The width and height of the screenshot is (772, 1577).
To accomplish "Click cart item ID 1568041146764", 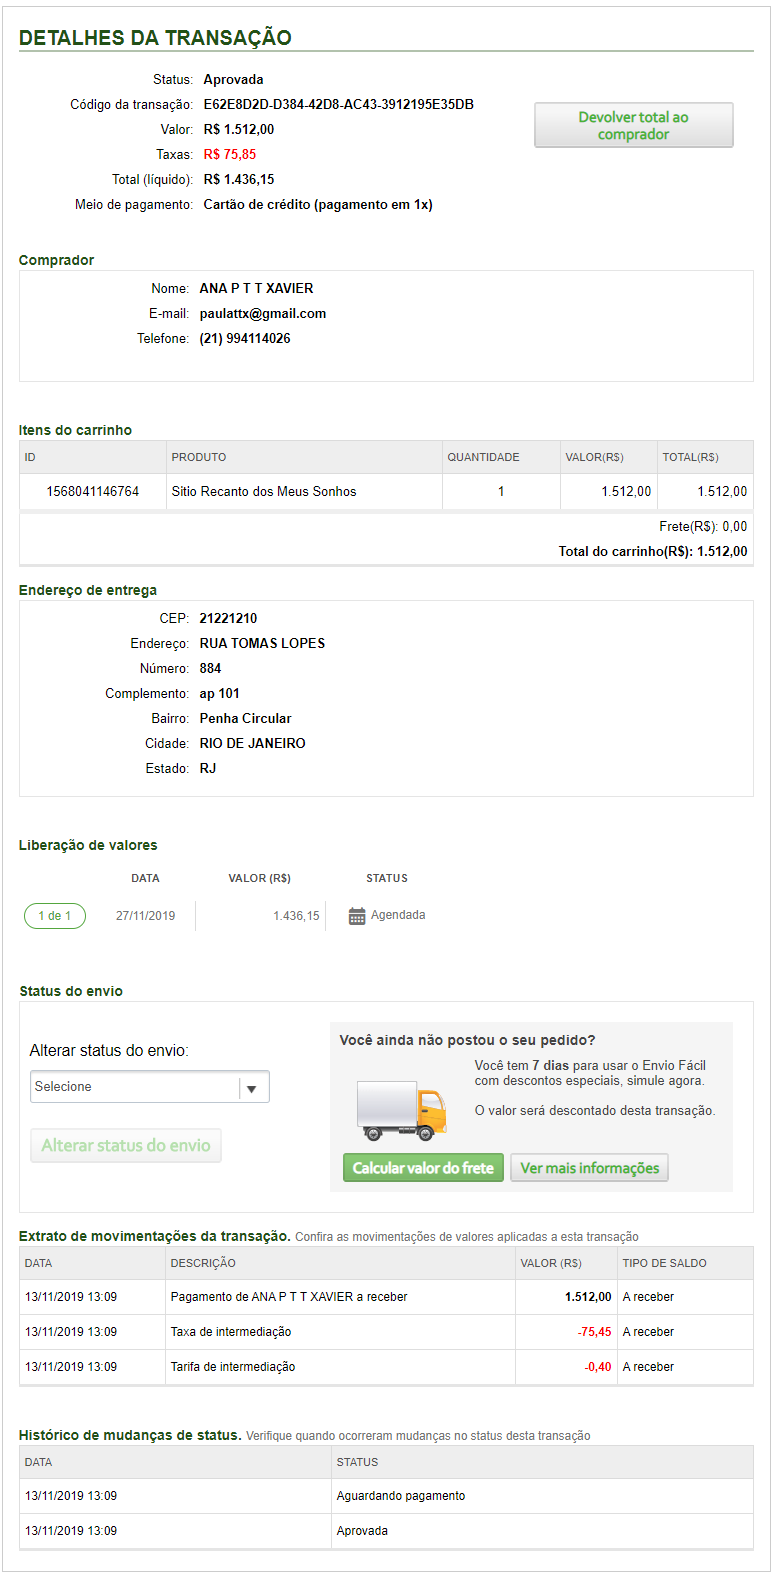I will (x=93, y=492).
